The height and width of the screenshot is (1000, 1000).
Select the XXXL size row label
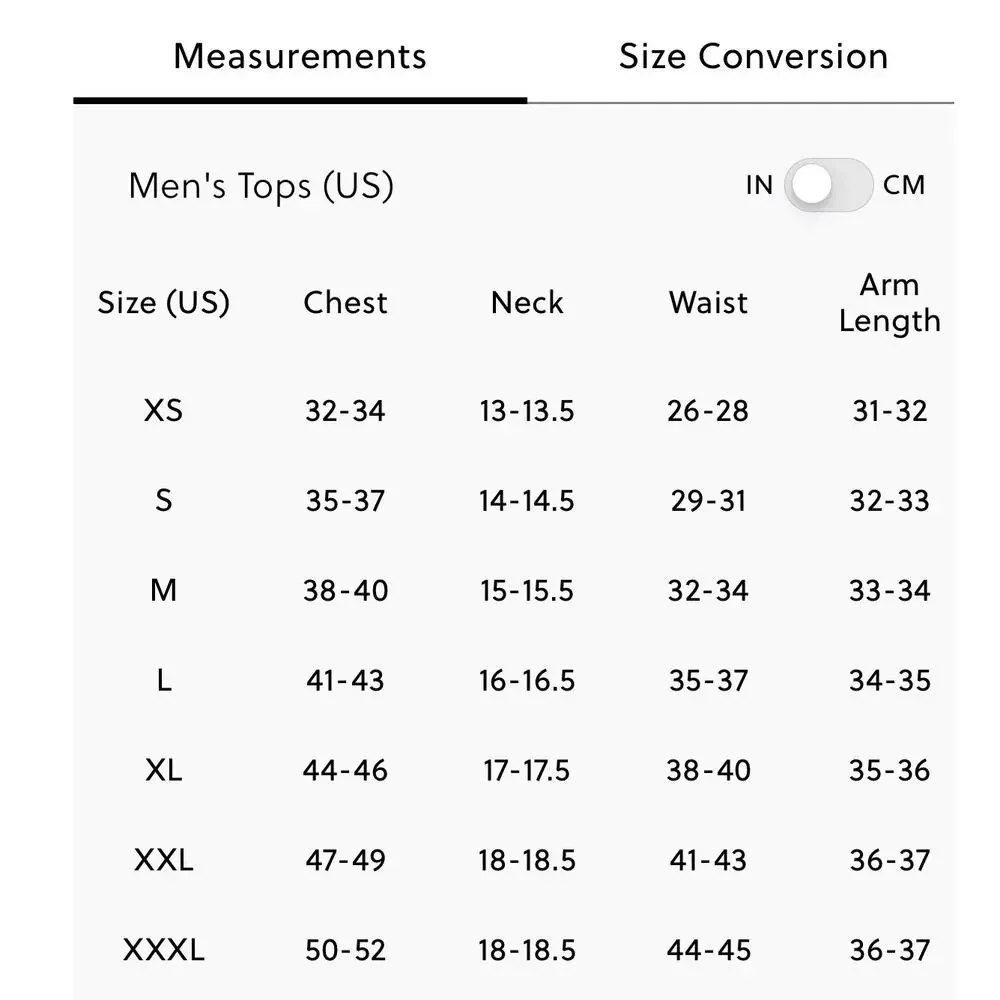click(164, 950)
